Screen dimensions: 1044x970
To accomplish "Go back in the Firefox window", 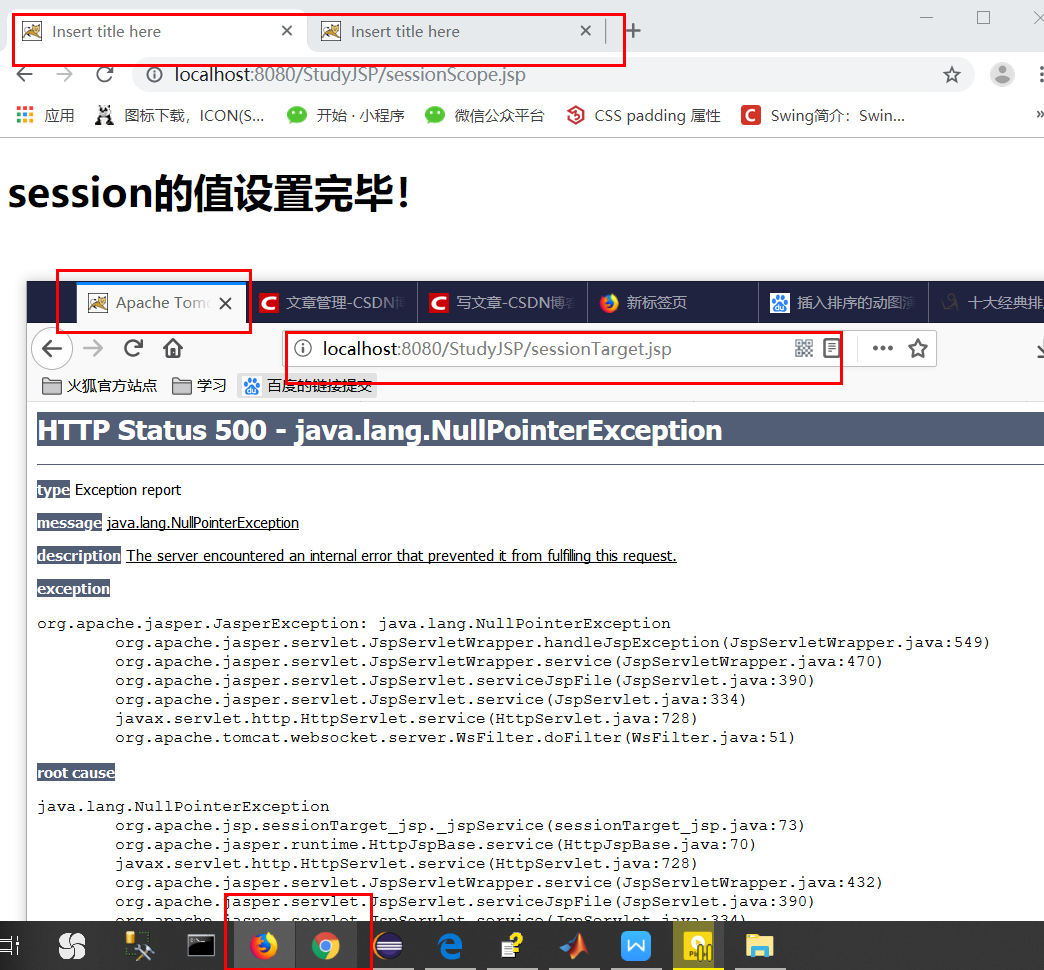I will pos(52,348).
